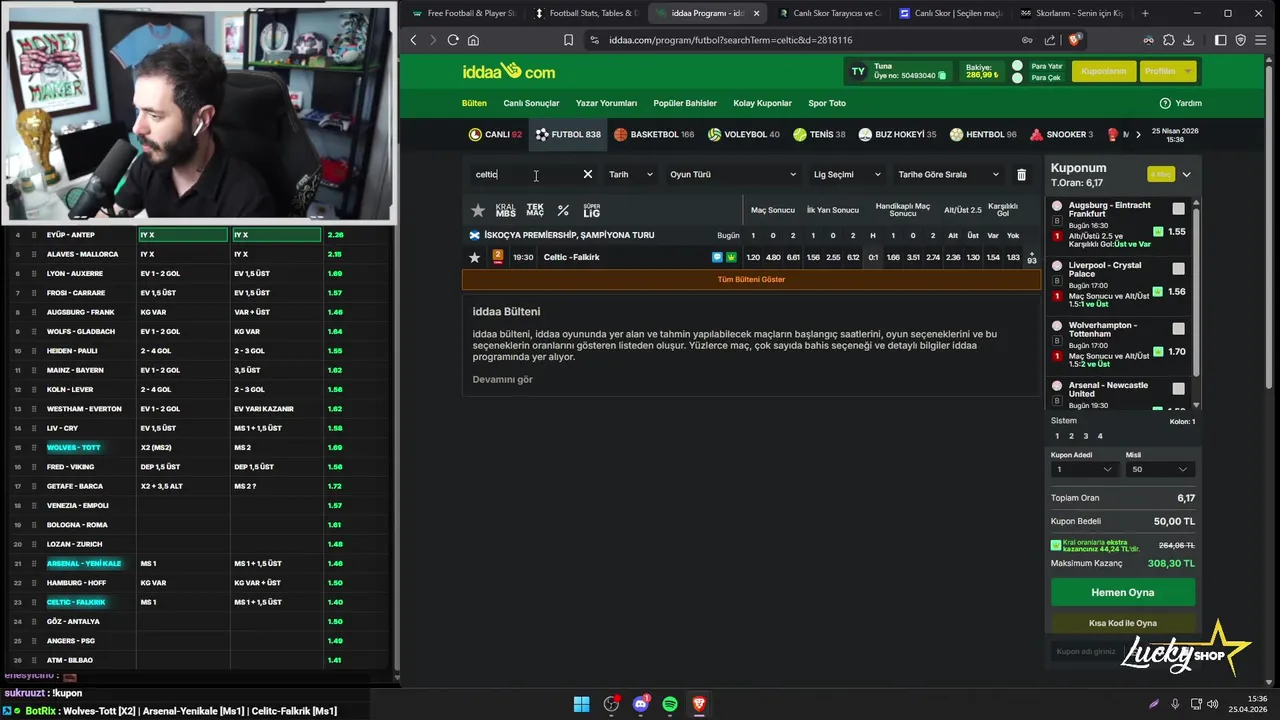Image resolution: width=1280 pixels, height=720 pixels.
Task: Open Yardım help icon
Action: click(x=1165, y=103)
